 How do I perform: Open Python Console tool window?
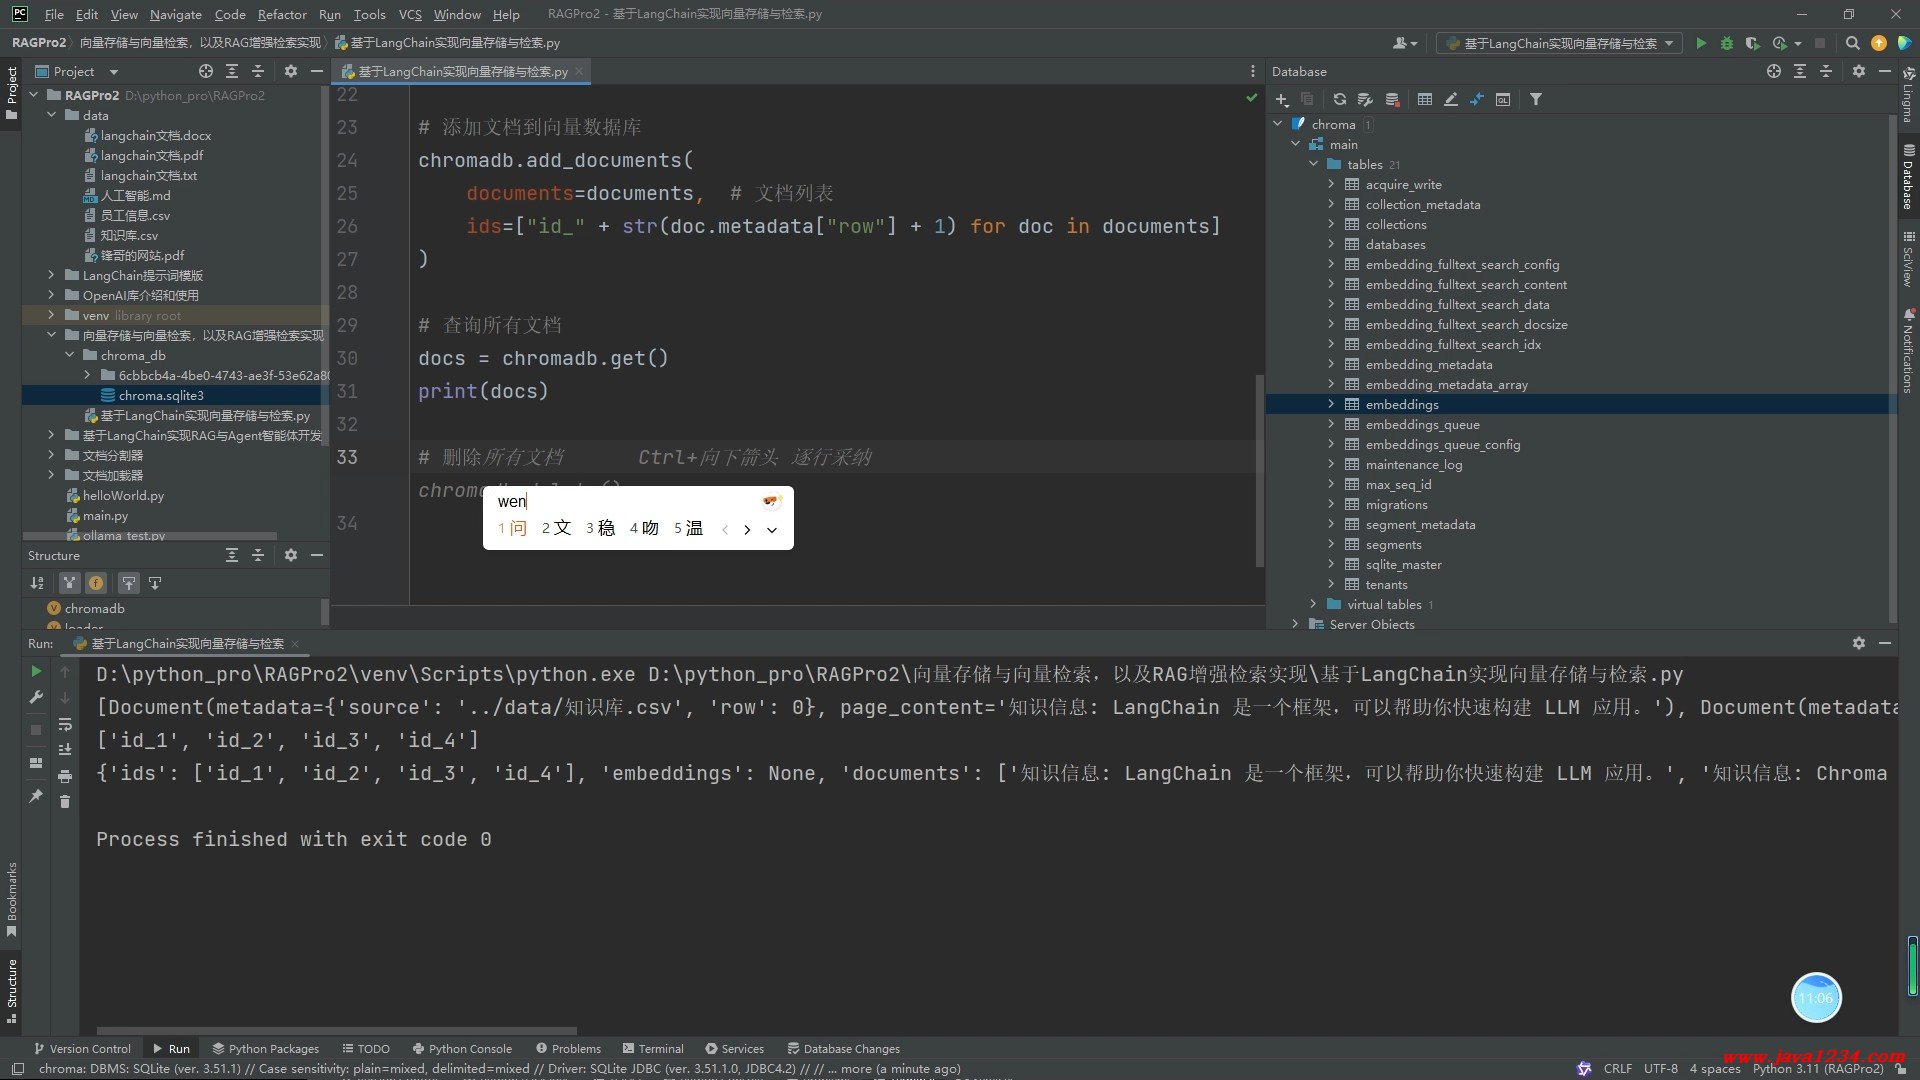[462, 1049]
